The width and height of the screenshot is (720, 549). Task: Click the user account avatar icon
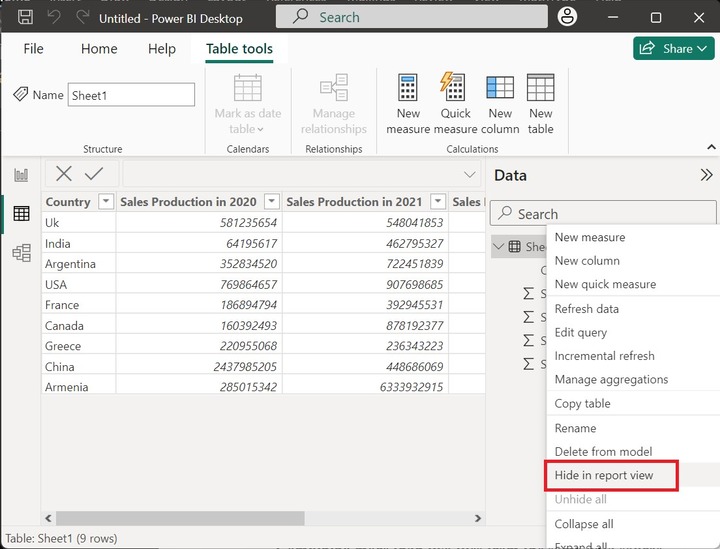567,17
